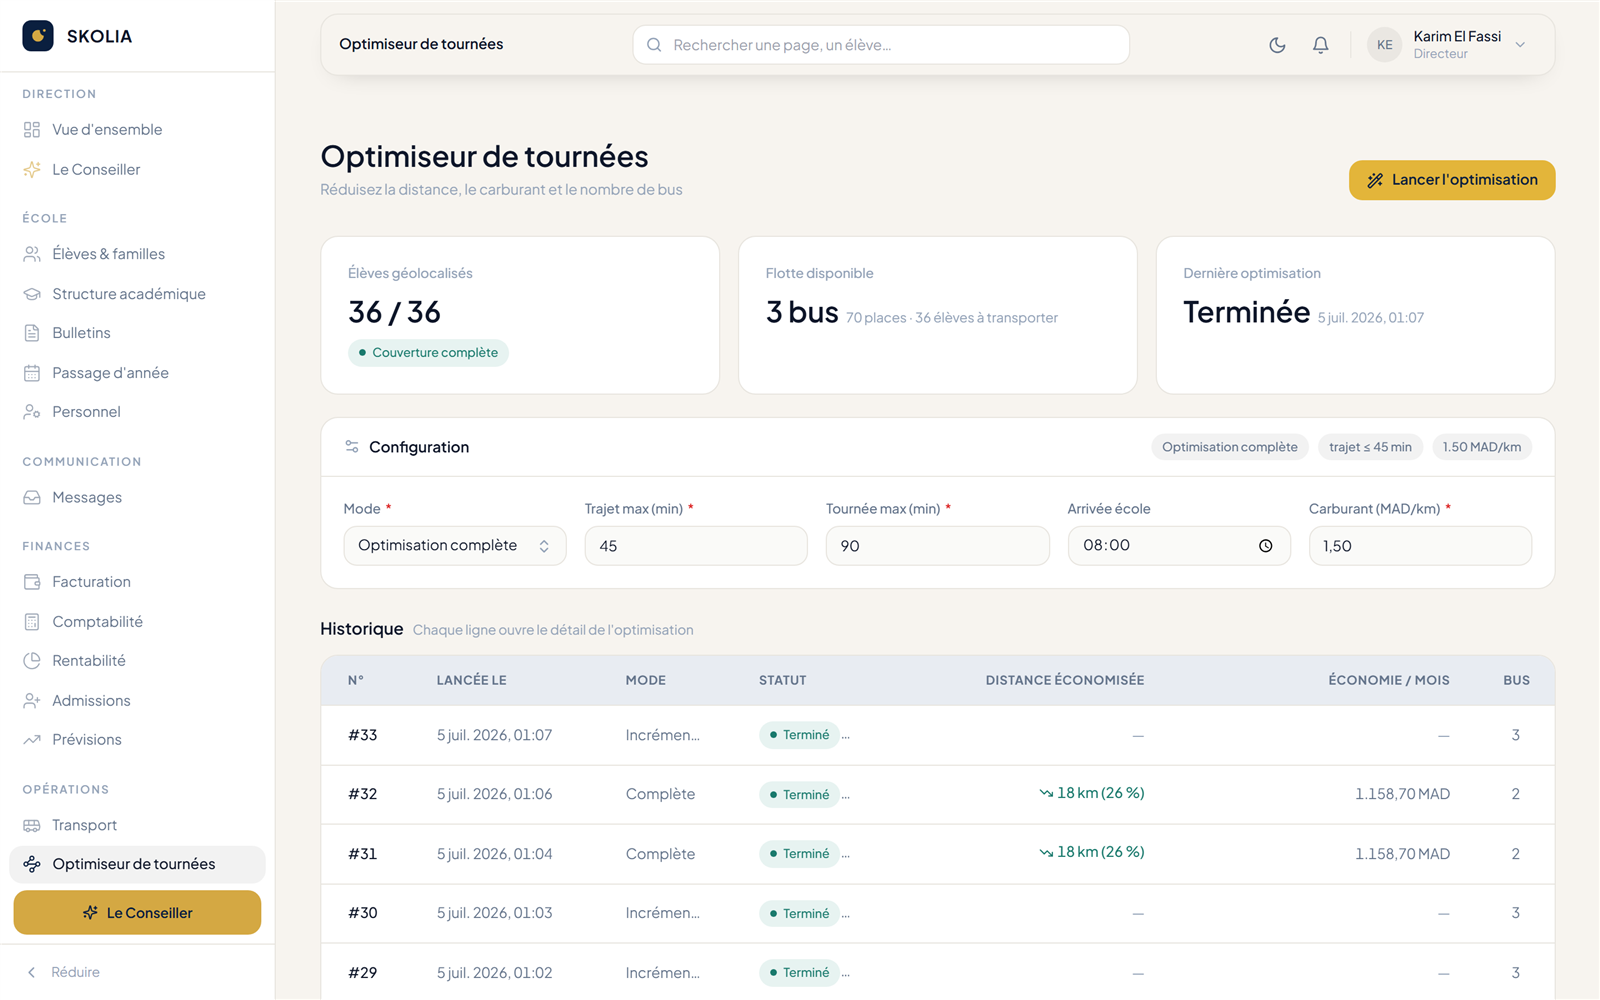
Task: Open the Transport page
Action: click(x=137, y=825)
